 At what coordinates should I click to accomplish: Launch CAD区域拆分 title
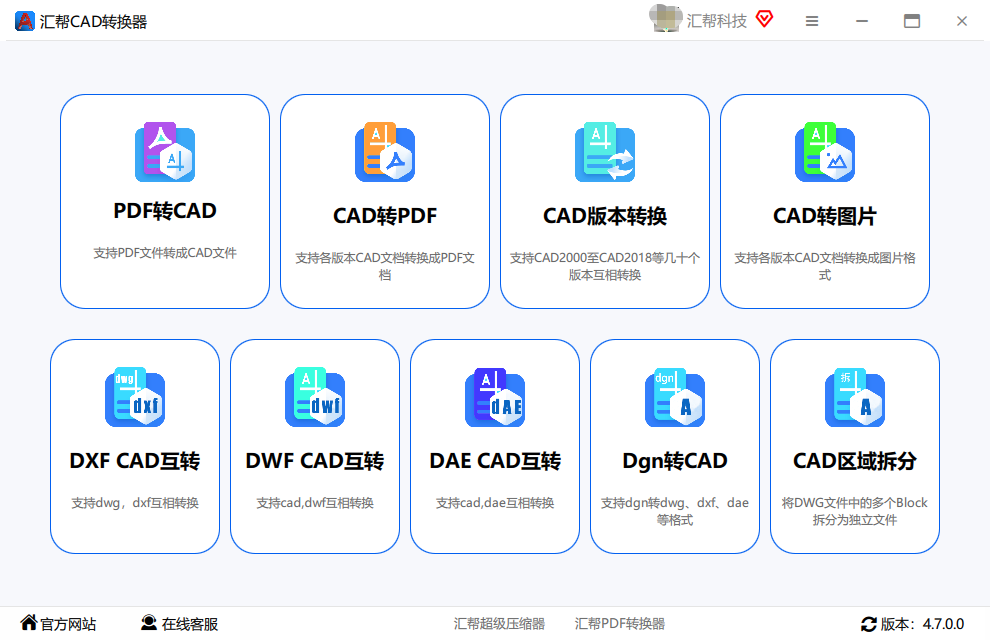pyautogui.click(x=855, y=461)
